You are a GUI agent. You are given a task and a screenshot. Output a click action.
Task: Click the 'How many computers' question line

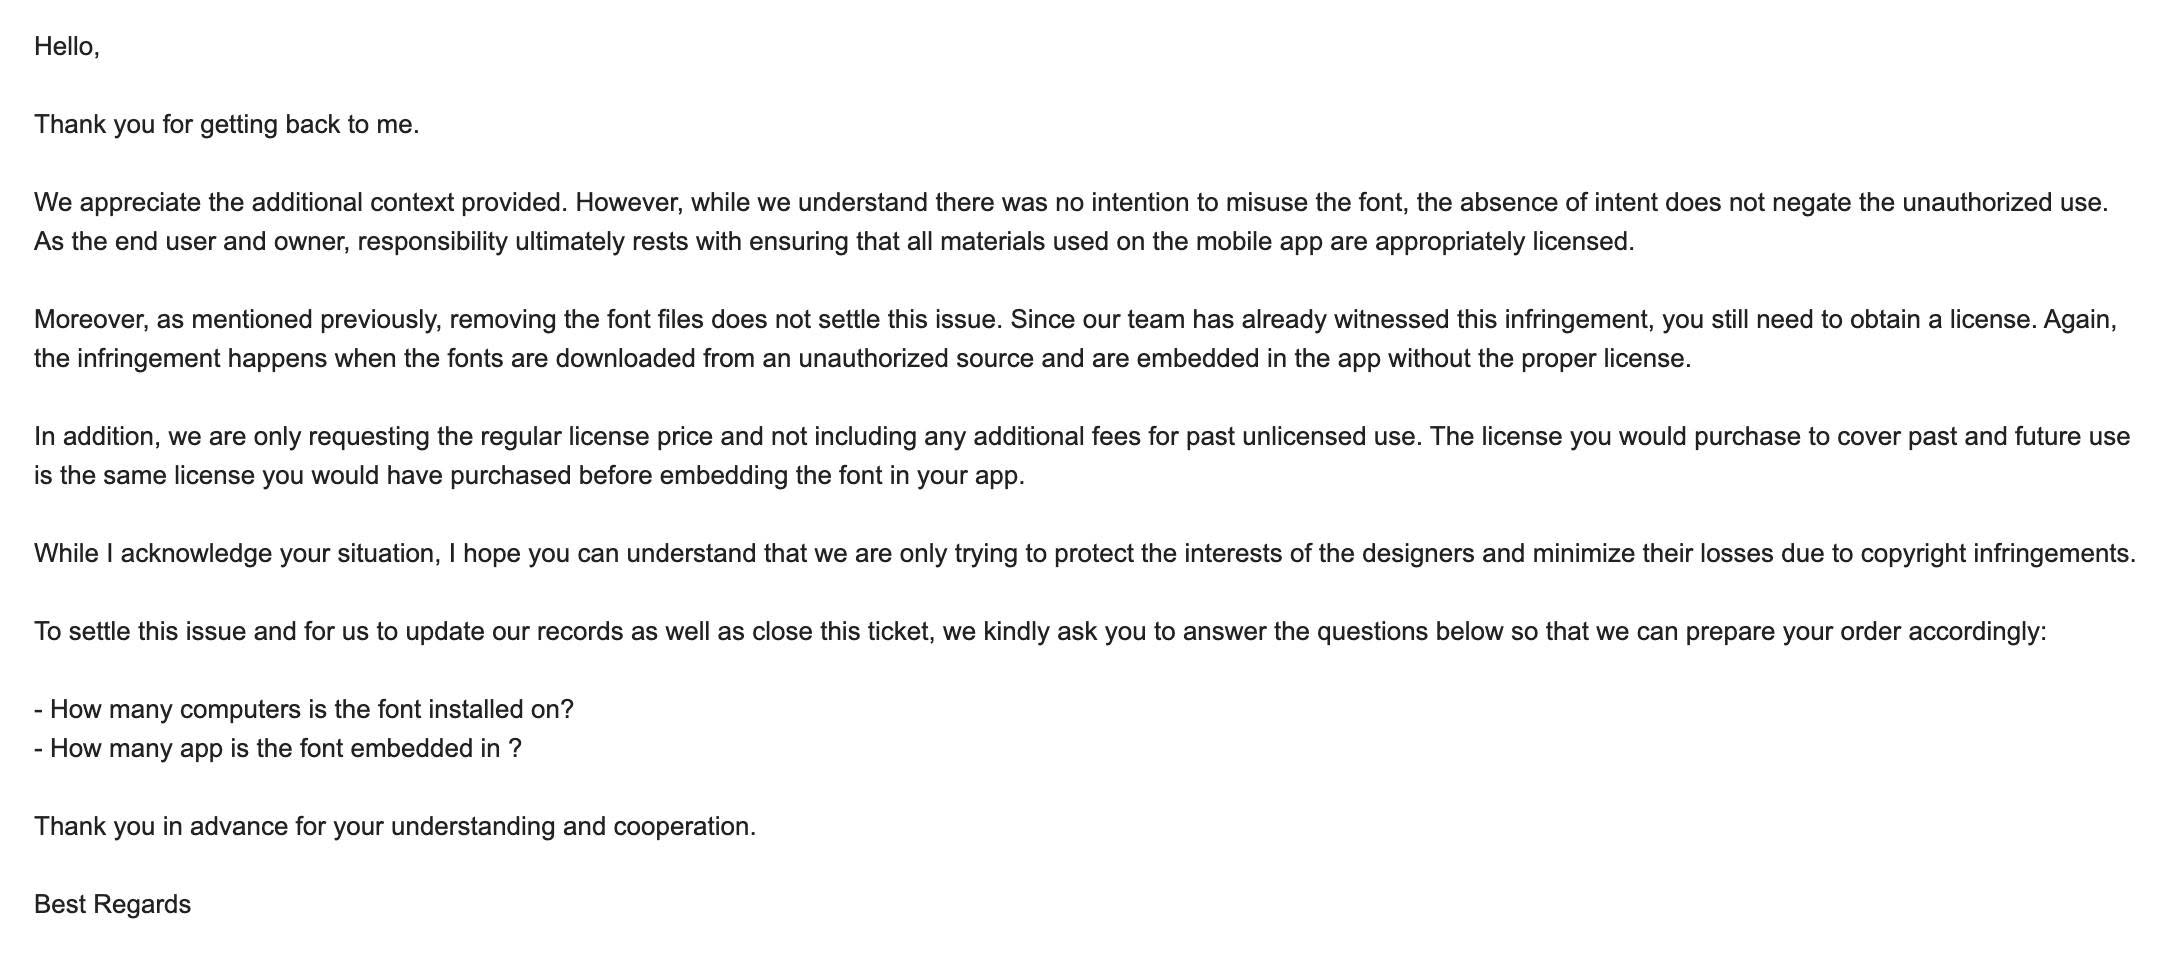[304, 710]
